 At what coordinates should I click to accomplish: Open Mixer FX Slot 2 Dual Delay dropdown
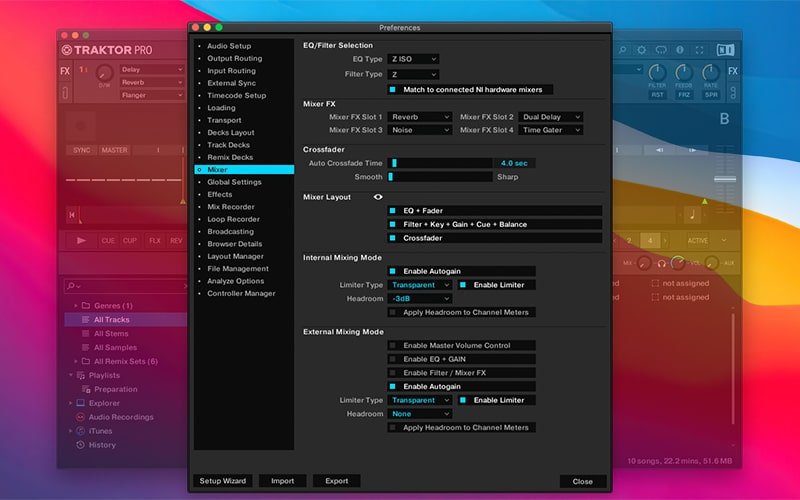click(x=550, y=117)
